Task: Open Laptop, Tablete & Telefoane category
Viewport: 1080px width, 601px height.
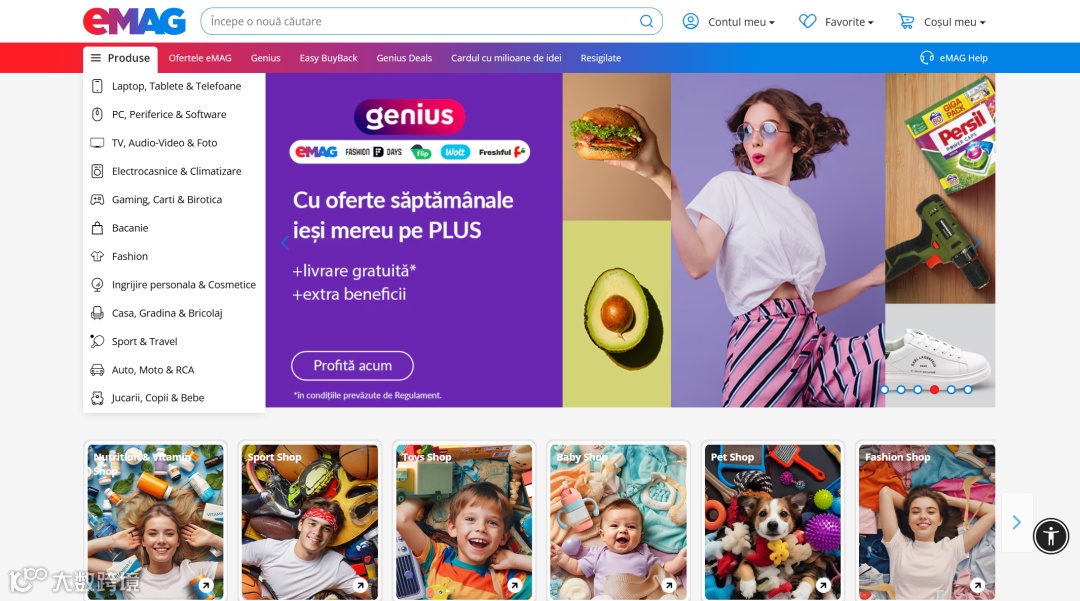Action: click(x=174, y=86)
